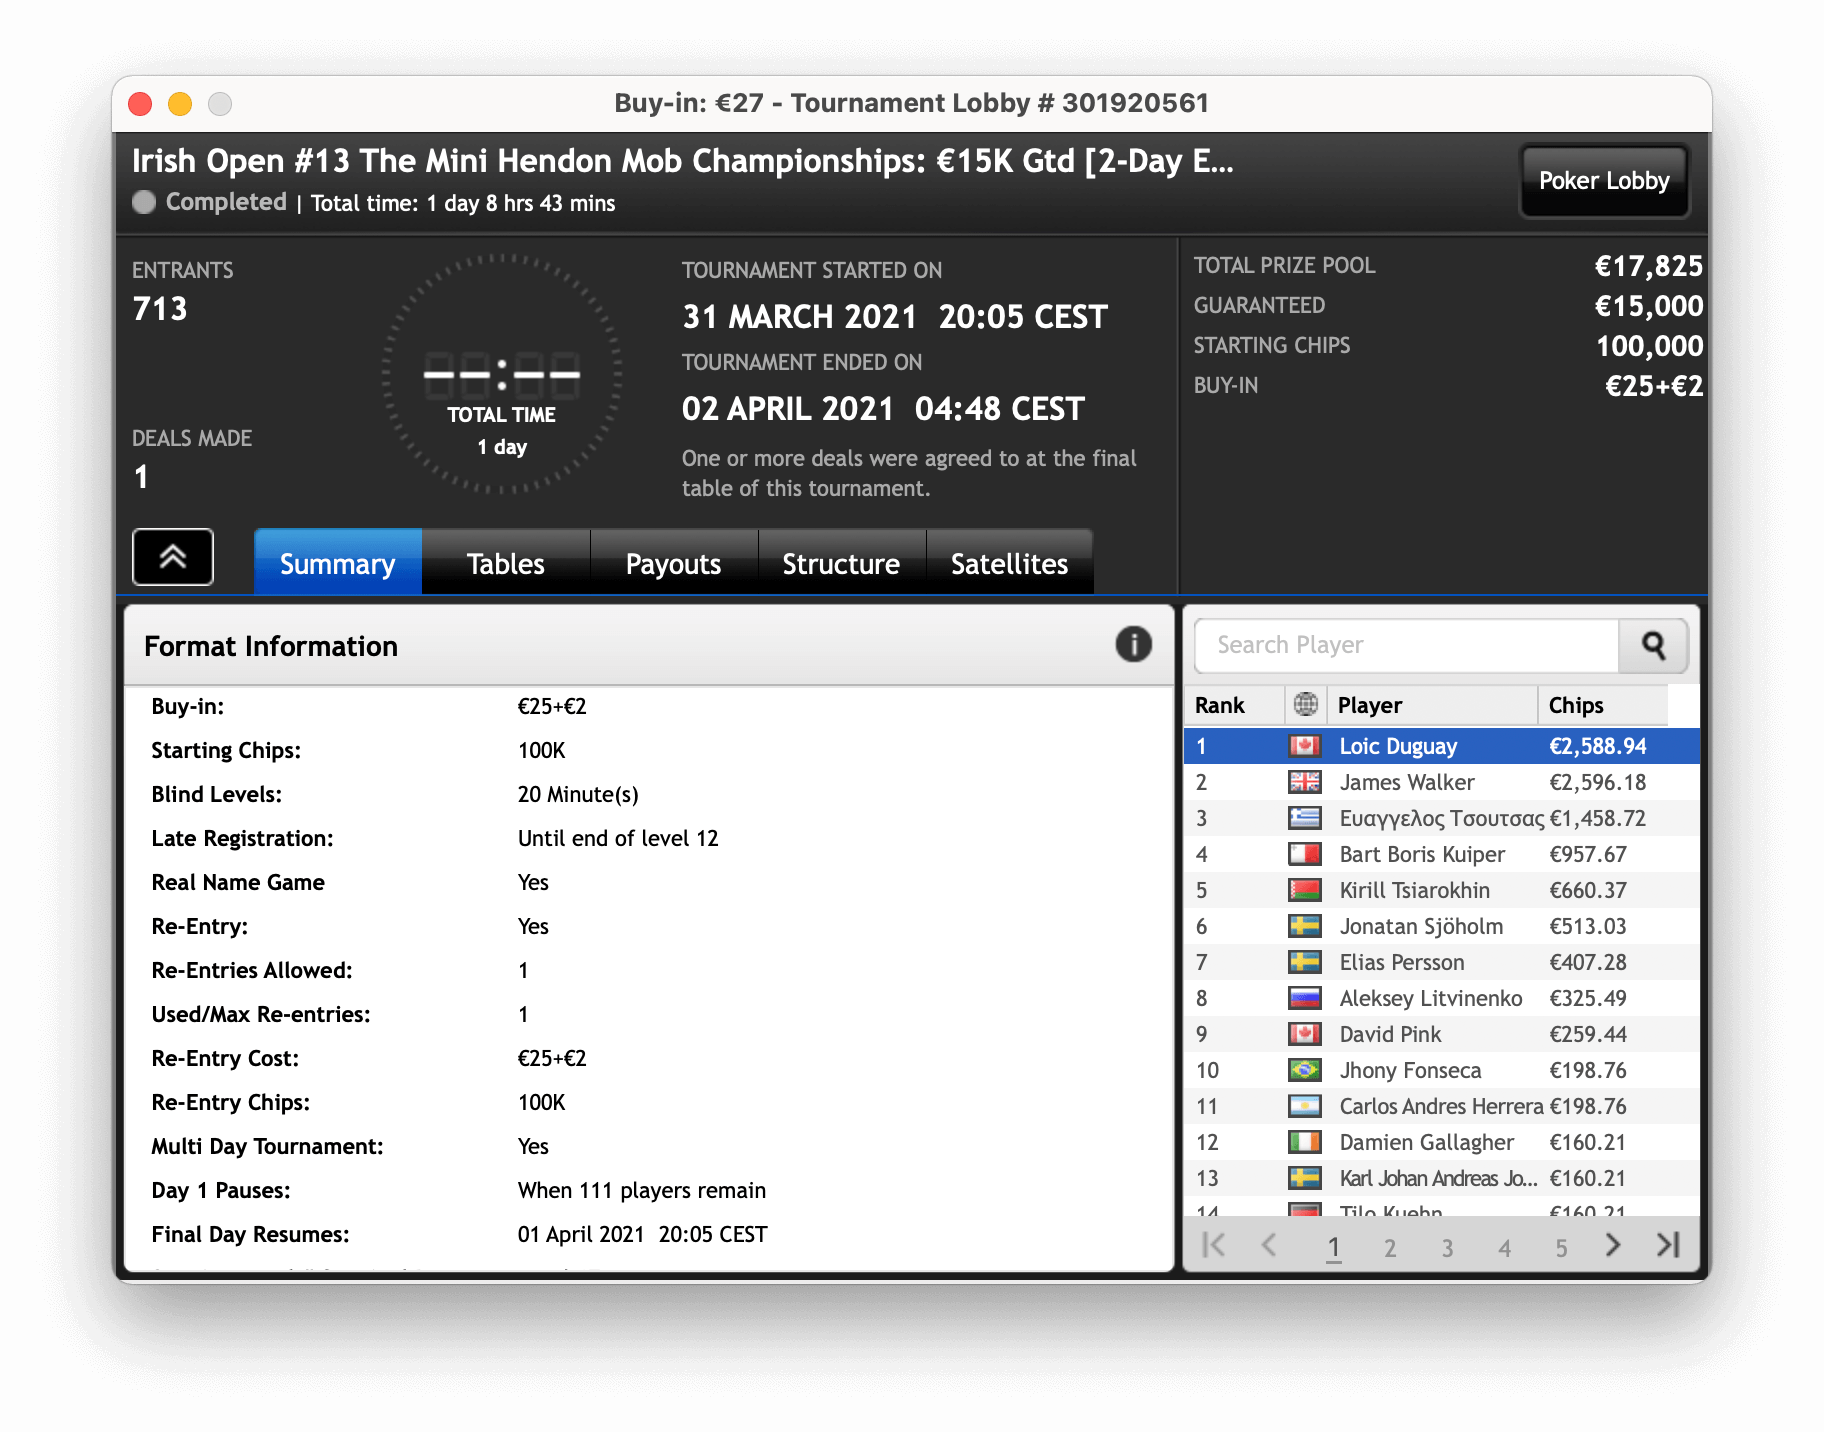Open the Tables tab
Viewport: 1824px width, 1432px height.
(x=506, y=563)
